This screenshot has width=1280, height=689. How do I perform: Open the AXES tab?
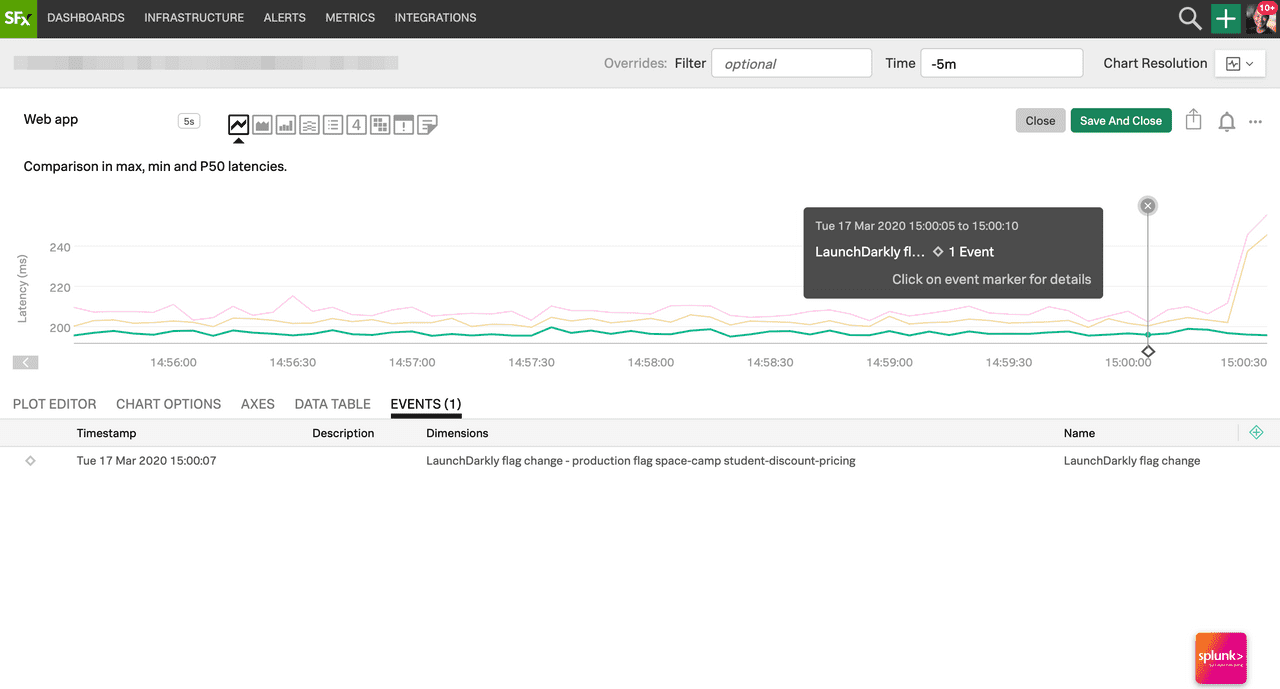click(x=257, y=404)
